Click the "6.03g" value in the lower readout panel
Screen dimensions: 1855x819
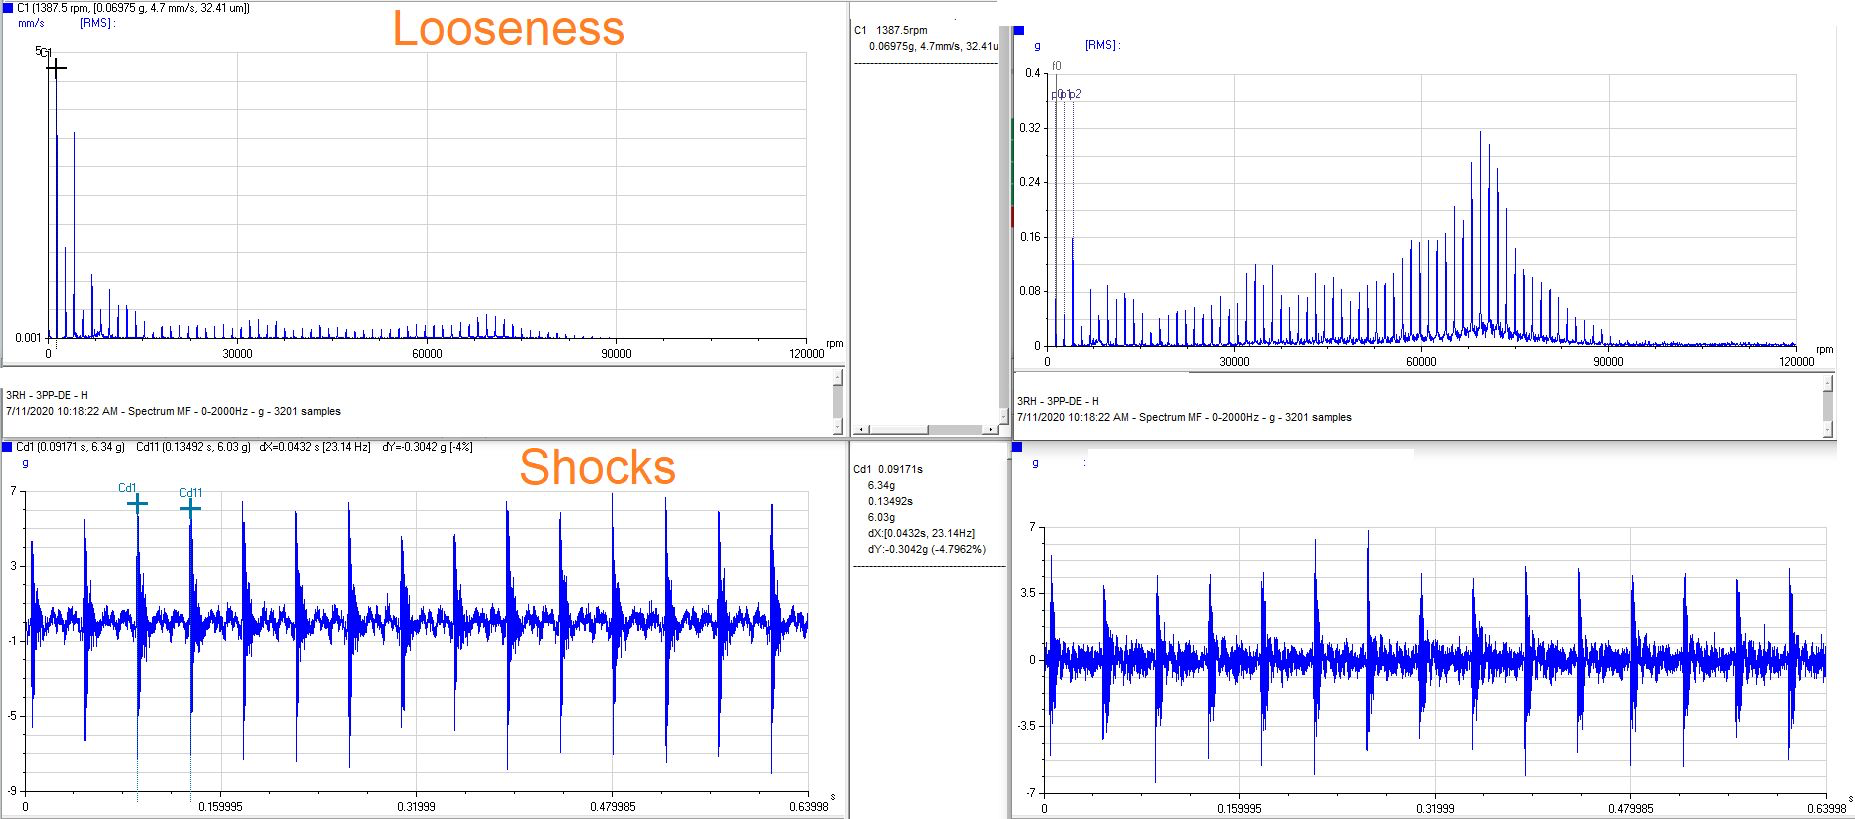(881, 517)
